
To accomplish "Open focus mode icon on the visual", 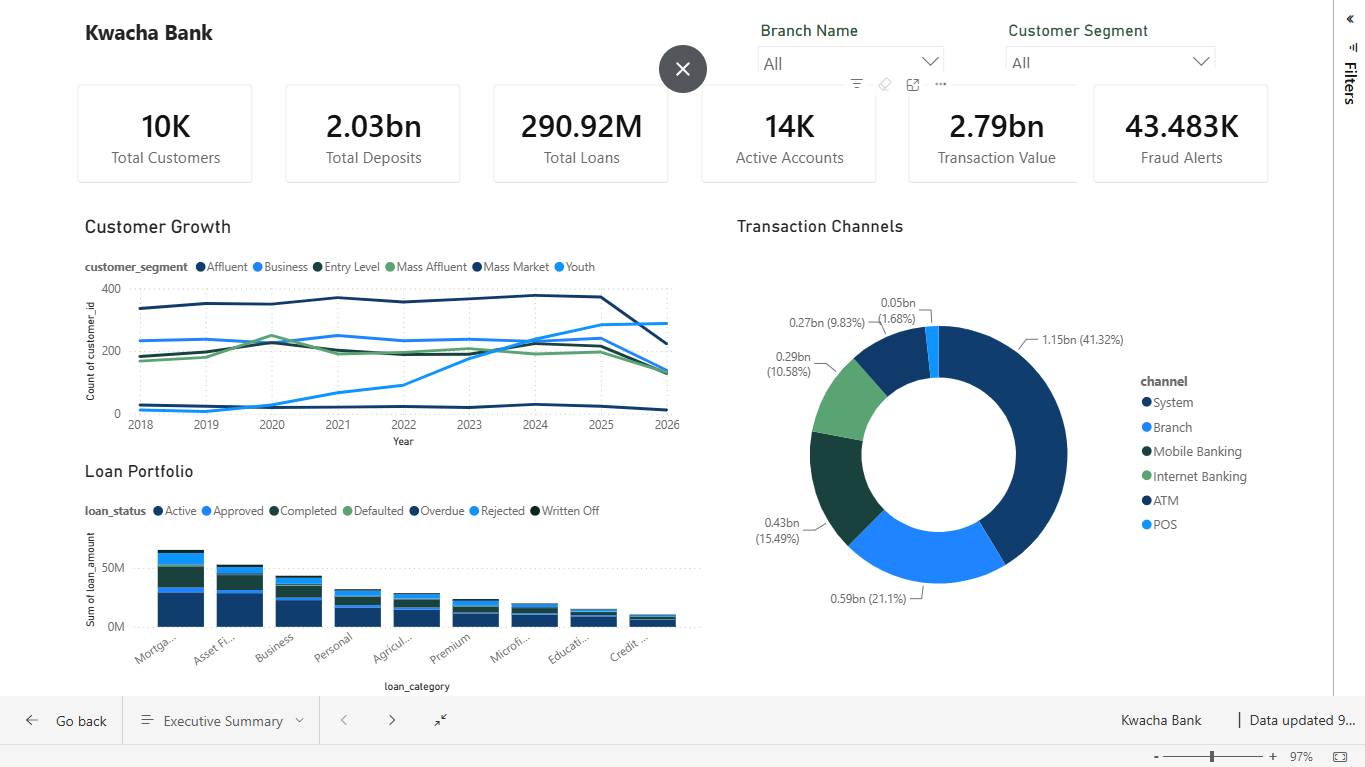I will tap(913, 85).
